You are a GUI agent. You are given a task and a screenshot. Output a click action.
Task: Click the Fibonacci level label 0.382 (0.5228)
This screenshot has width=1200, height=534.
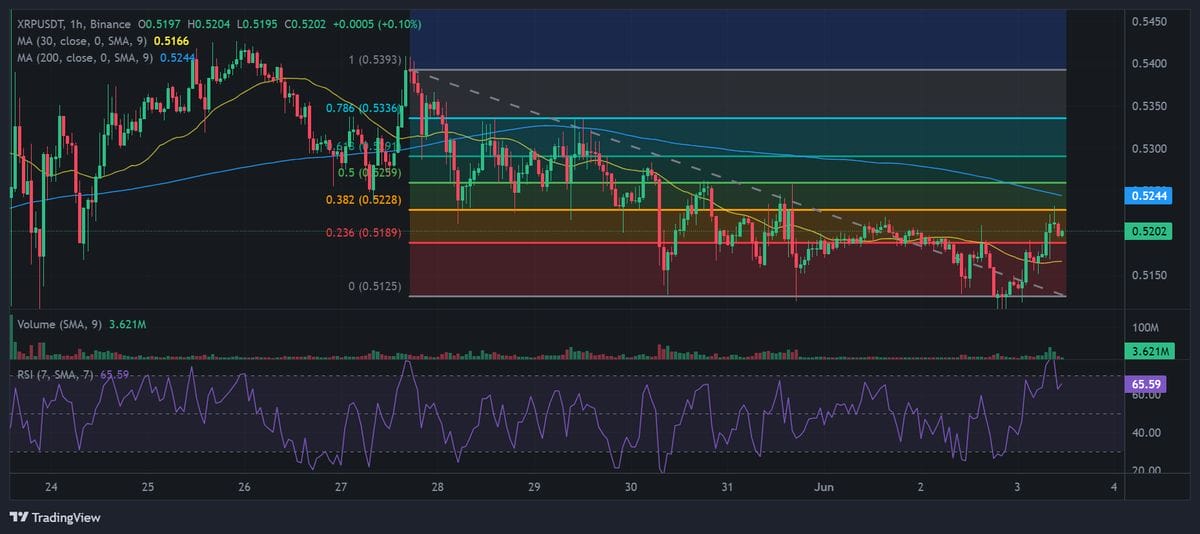[x=362, y=200]
